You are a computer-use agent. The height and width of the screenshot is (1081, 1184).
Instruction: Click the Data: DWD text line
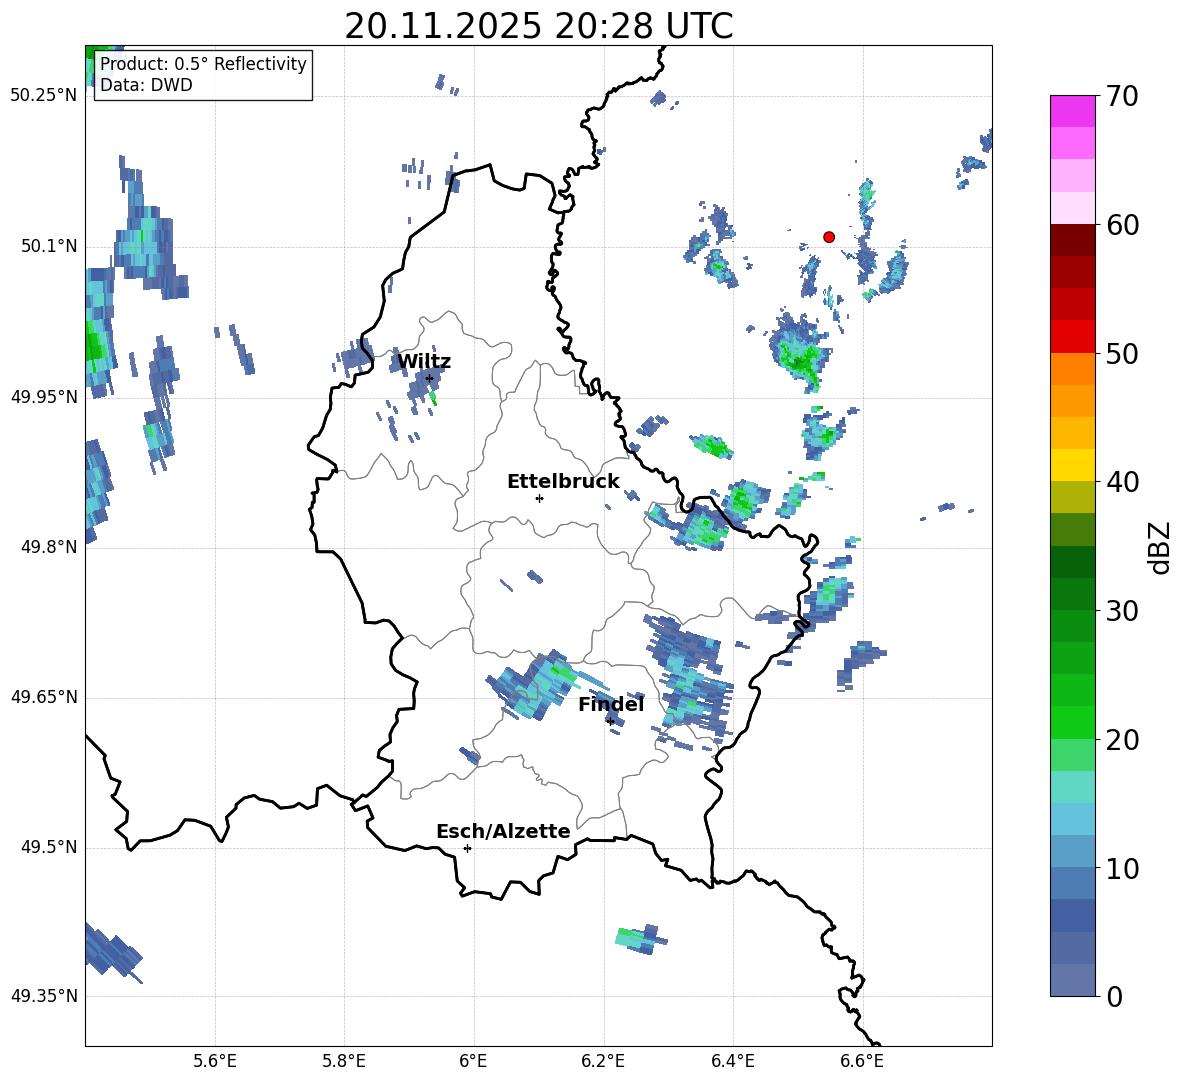click(x=146, y=85)
